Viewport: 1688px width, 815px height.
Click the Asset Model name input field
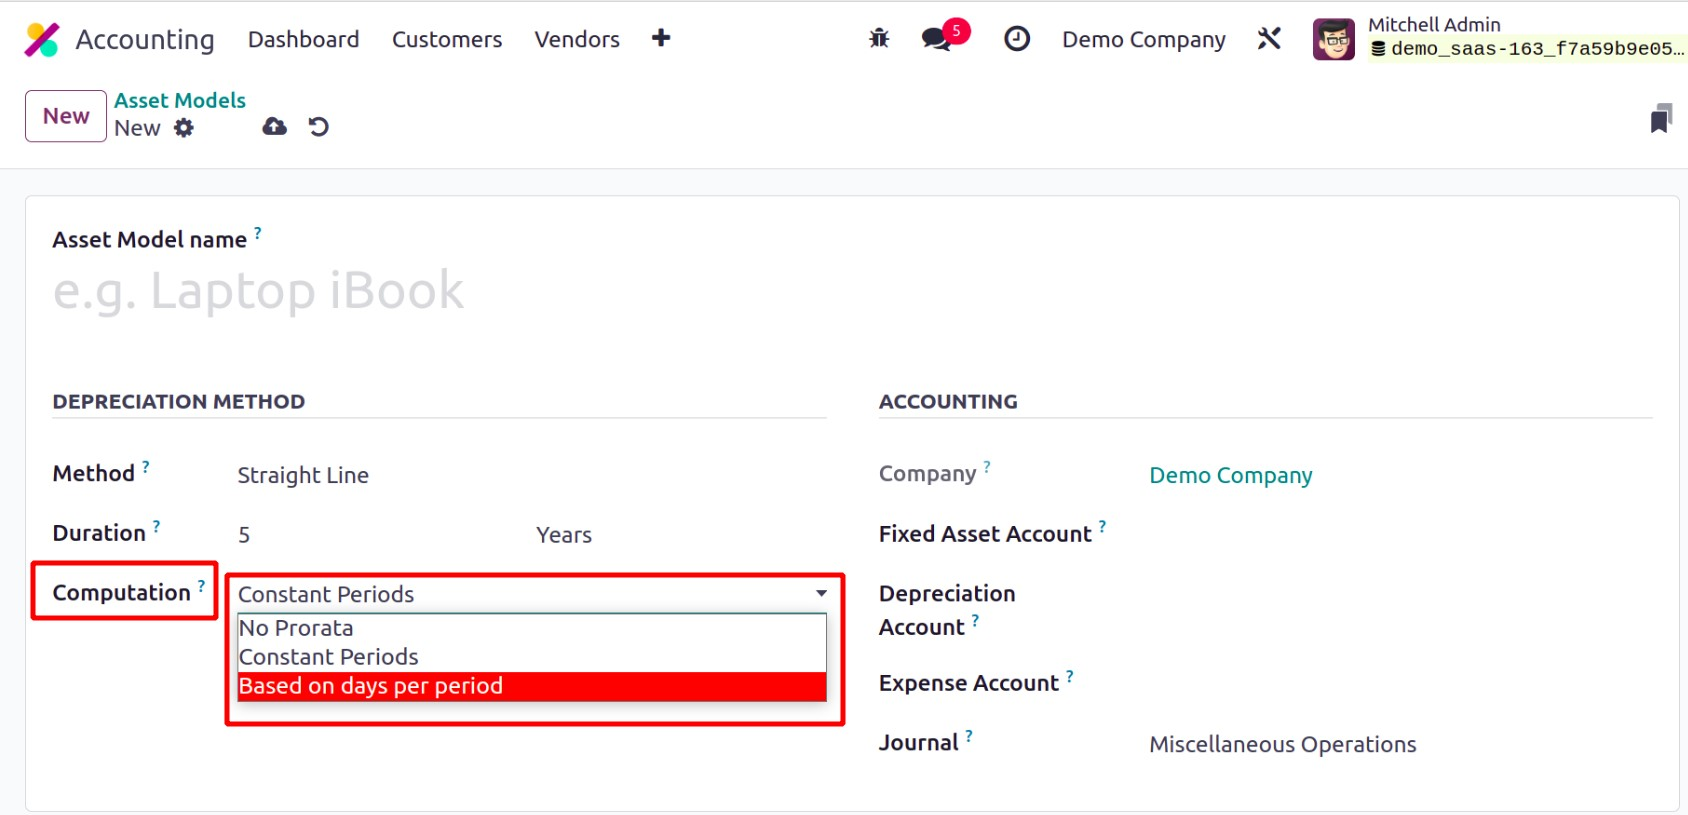[400, 291]
